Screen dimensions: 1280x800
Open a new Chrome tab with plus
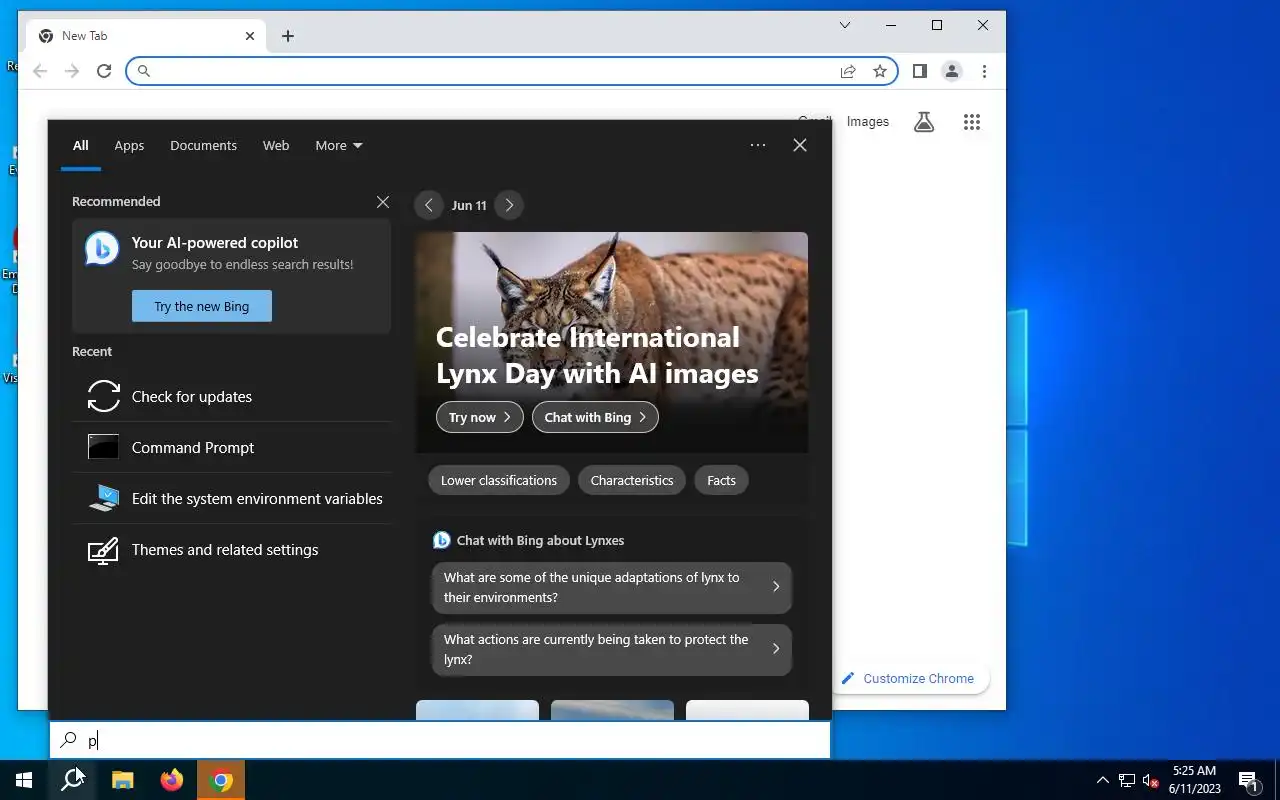coord(288,36)
